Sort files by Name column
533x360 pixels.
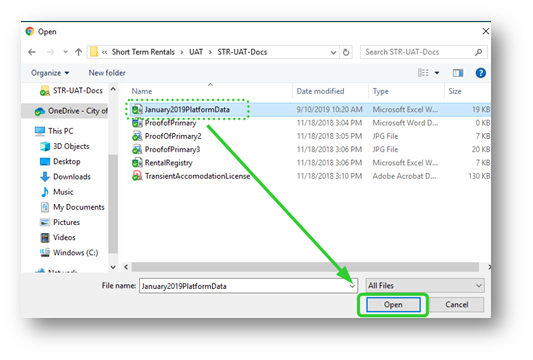(x=142, y=91)
